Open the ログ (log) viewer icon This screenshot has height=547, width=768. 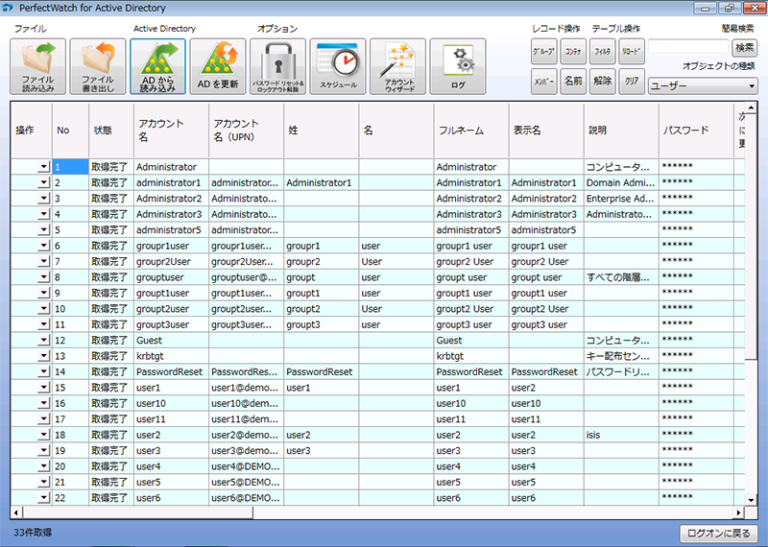[458, 66]
